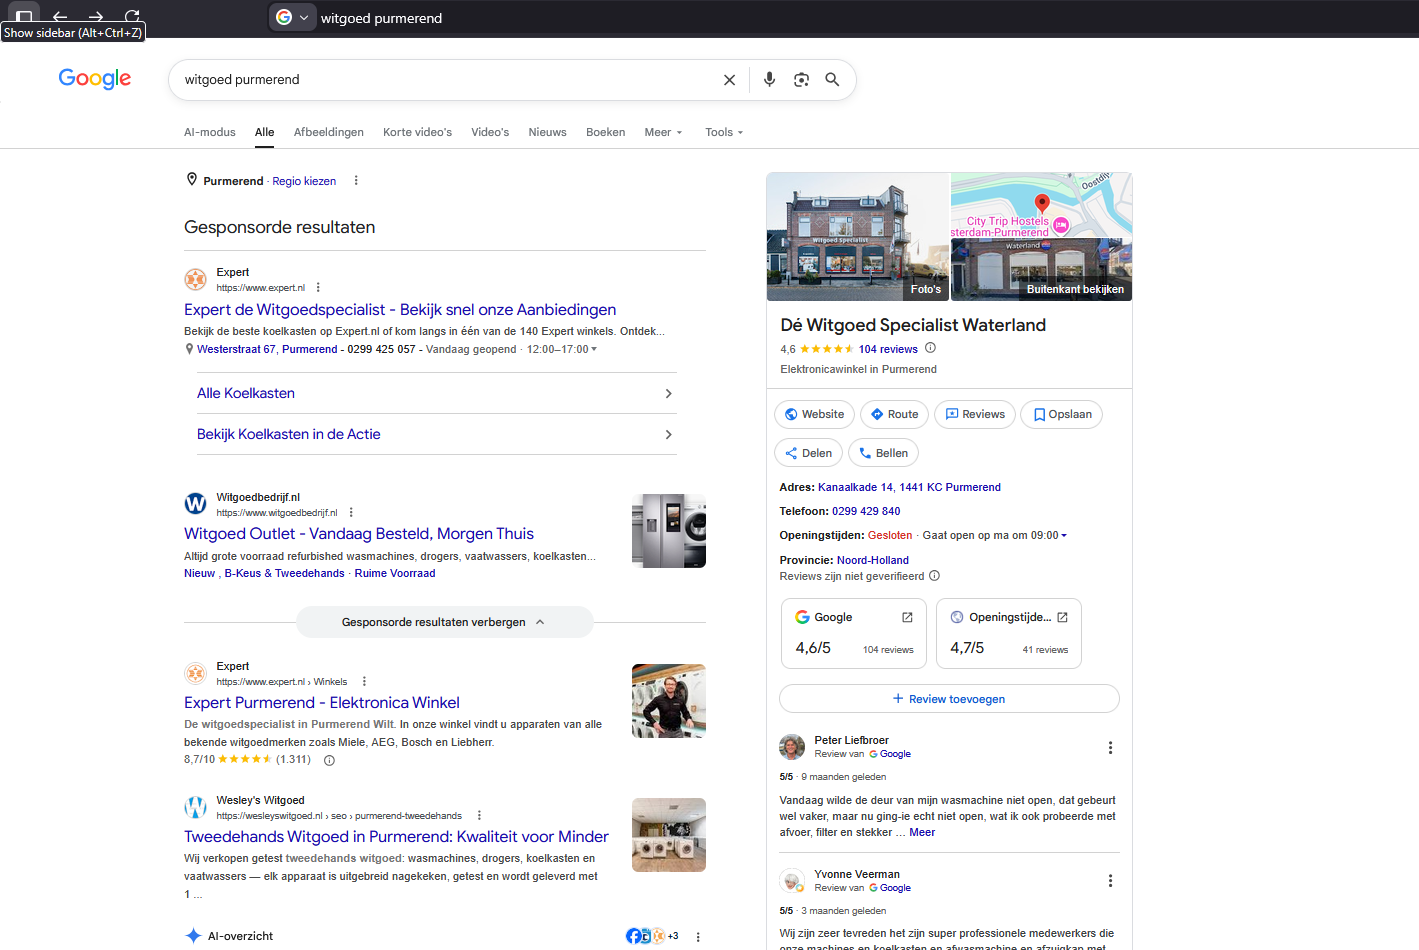Click the Reviews button in business panel
1419x950 pixels.
click(975, 414)
